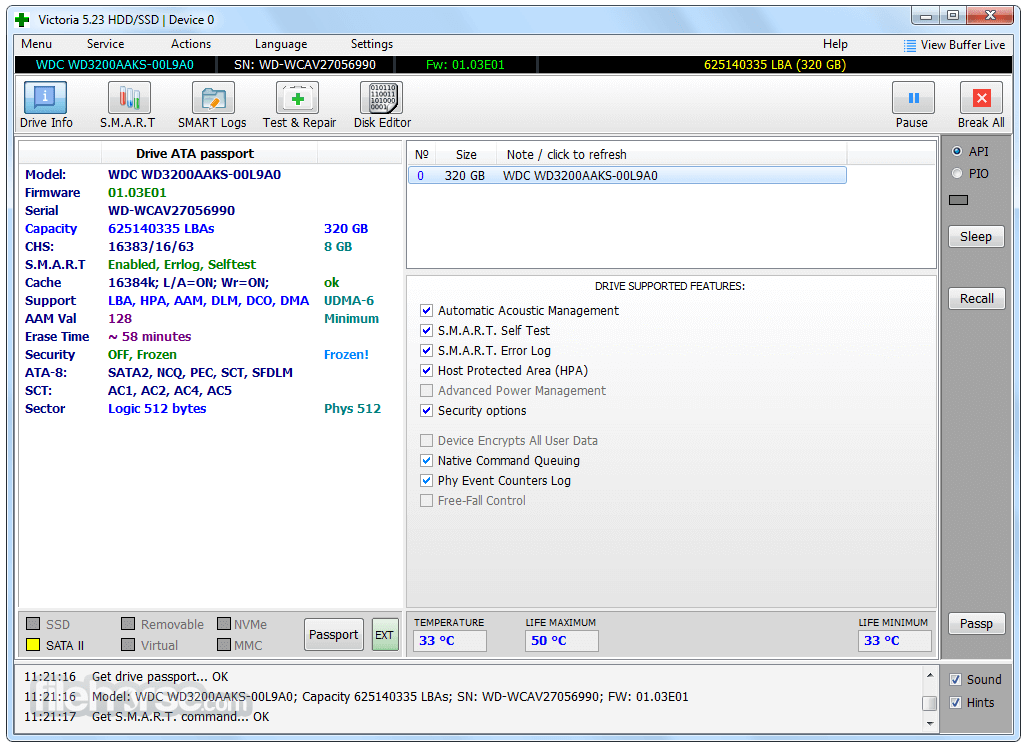1027x747 pixels.
Task: Toggle Free-Fall Control checkbox
Action: 426,501
